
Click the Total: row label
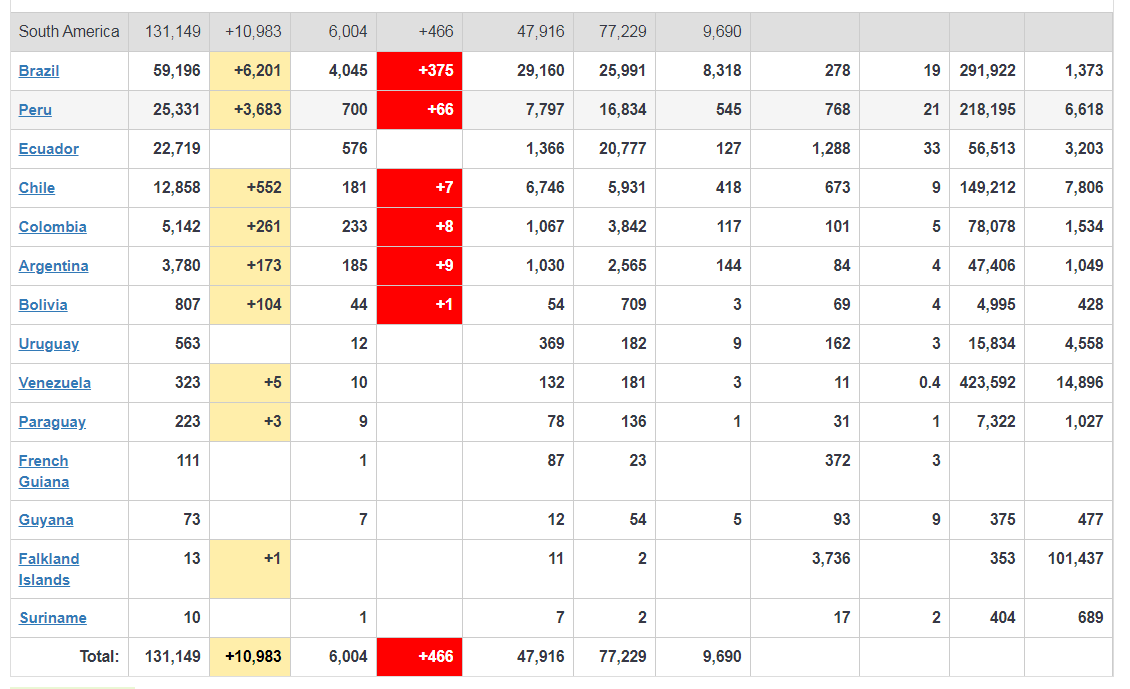[99, 657]
